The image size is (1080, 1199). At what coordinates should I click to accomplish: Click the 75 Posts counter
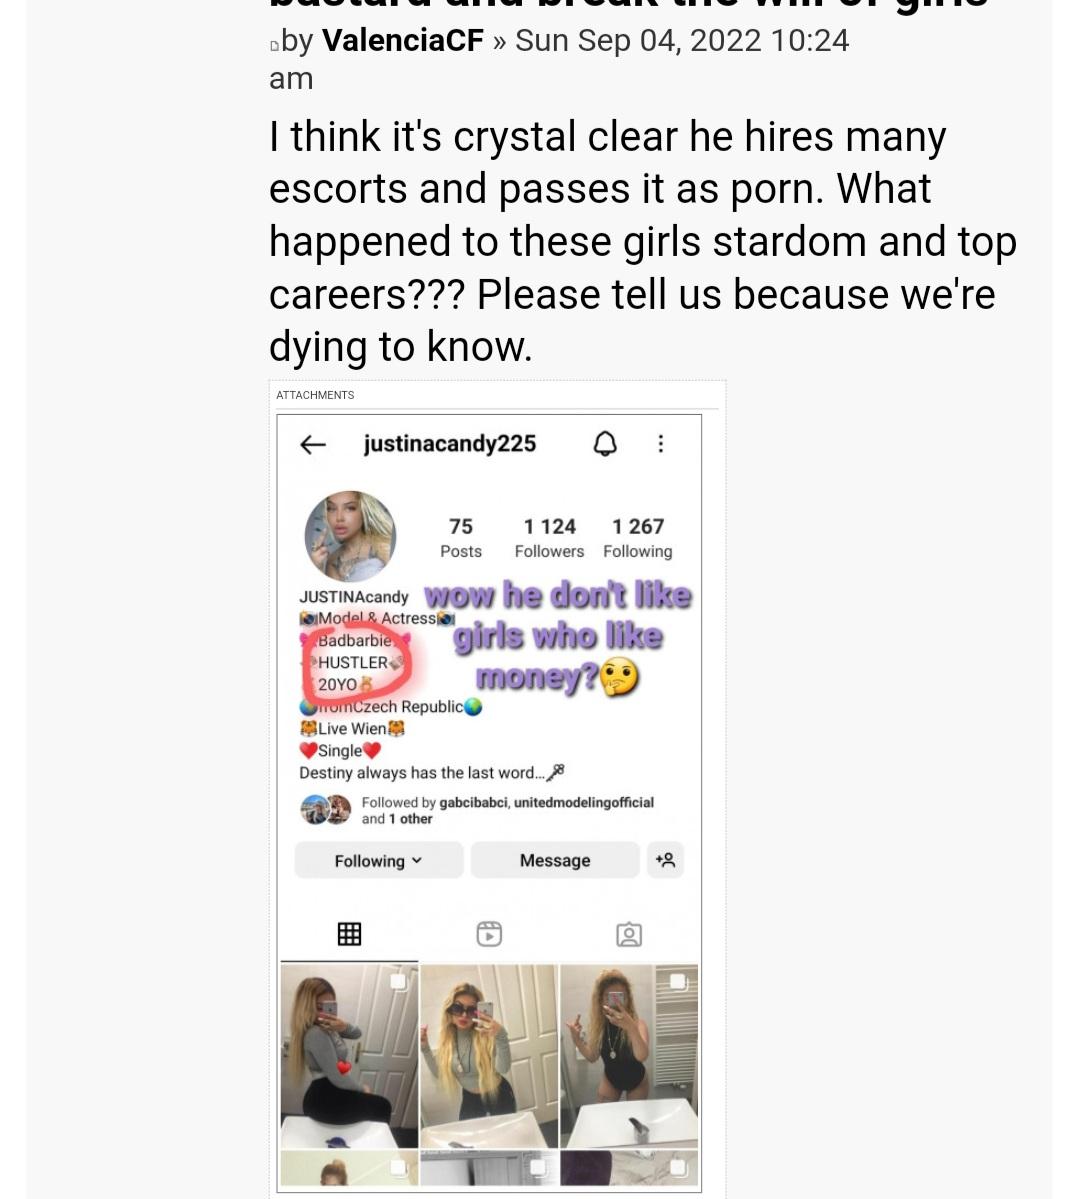pos(461,537)
